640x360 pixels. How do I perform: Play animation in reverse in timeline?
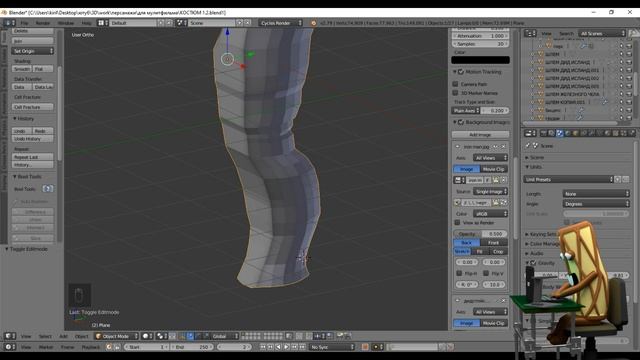click(x=279, y=347)
